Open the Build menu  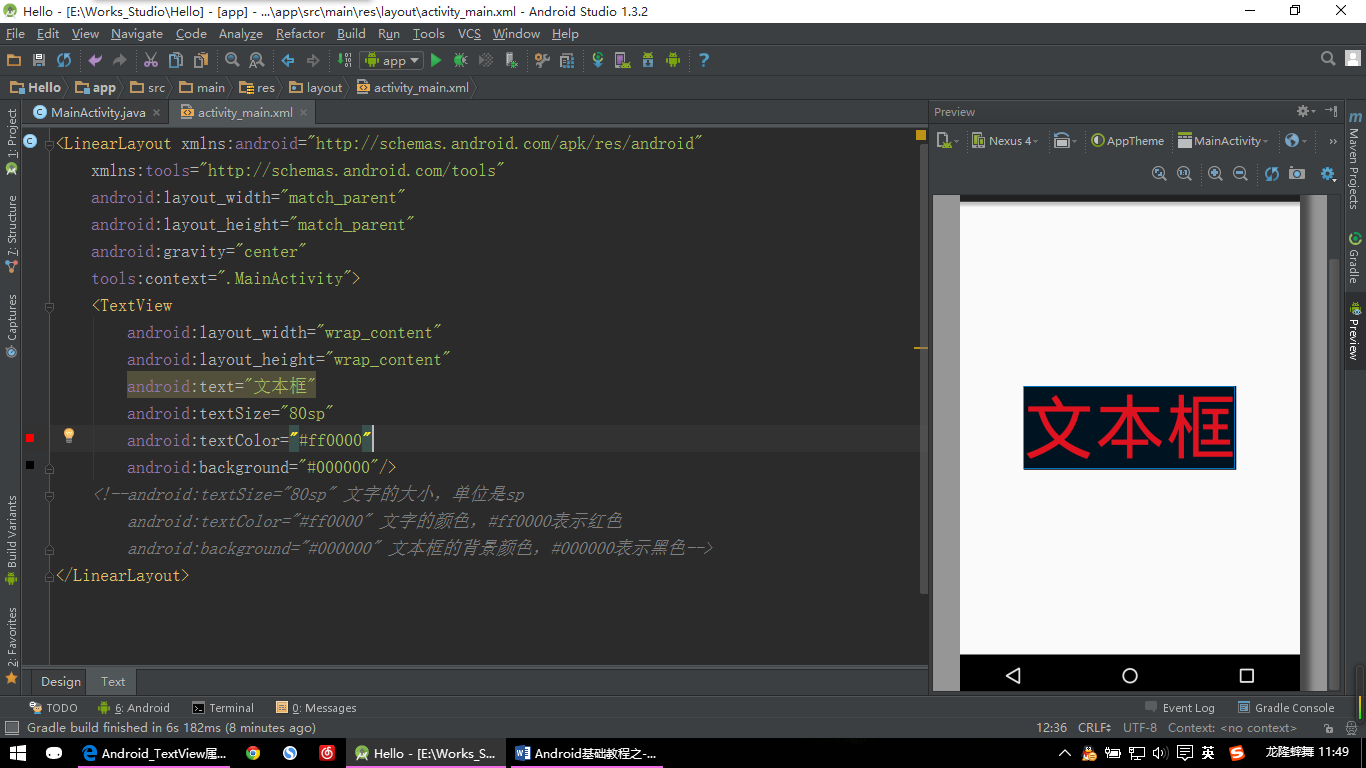pos(351,33)
